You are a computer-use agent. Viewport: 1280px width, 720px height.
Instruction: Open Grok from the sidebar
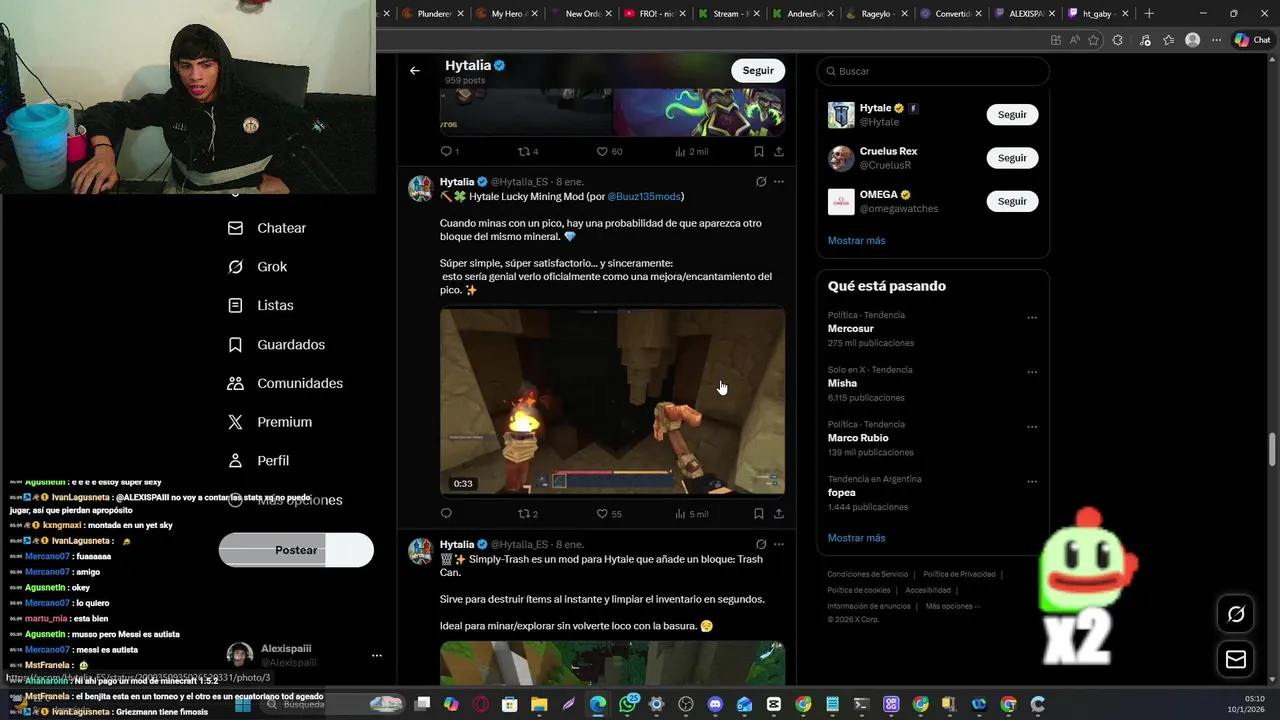(258, 267)
